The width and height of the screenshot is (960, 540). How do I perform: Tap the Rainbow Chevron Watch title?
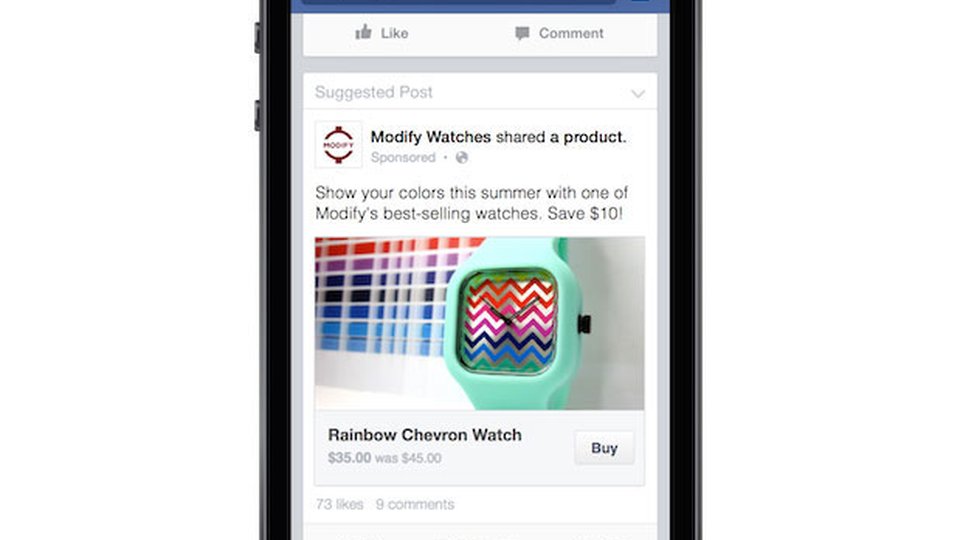(425, 435)
